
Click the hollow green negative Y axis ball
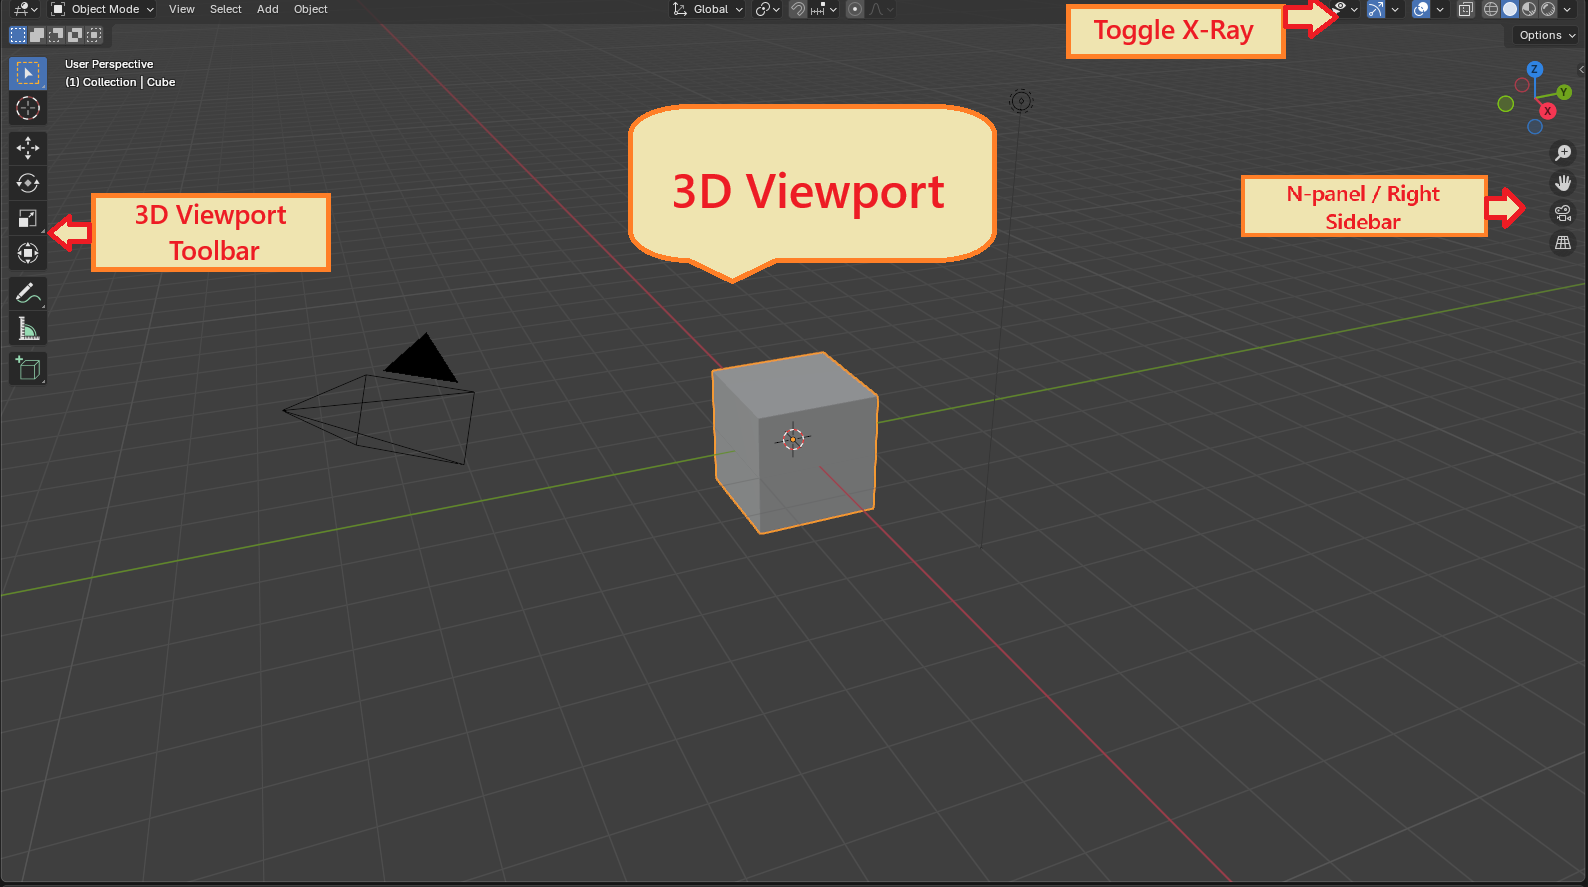click(x=1506, y=104)
